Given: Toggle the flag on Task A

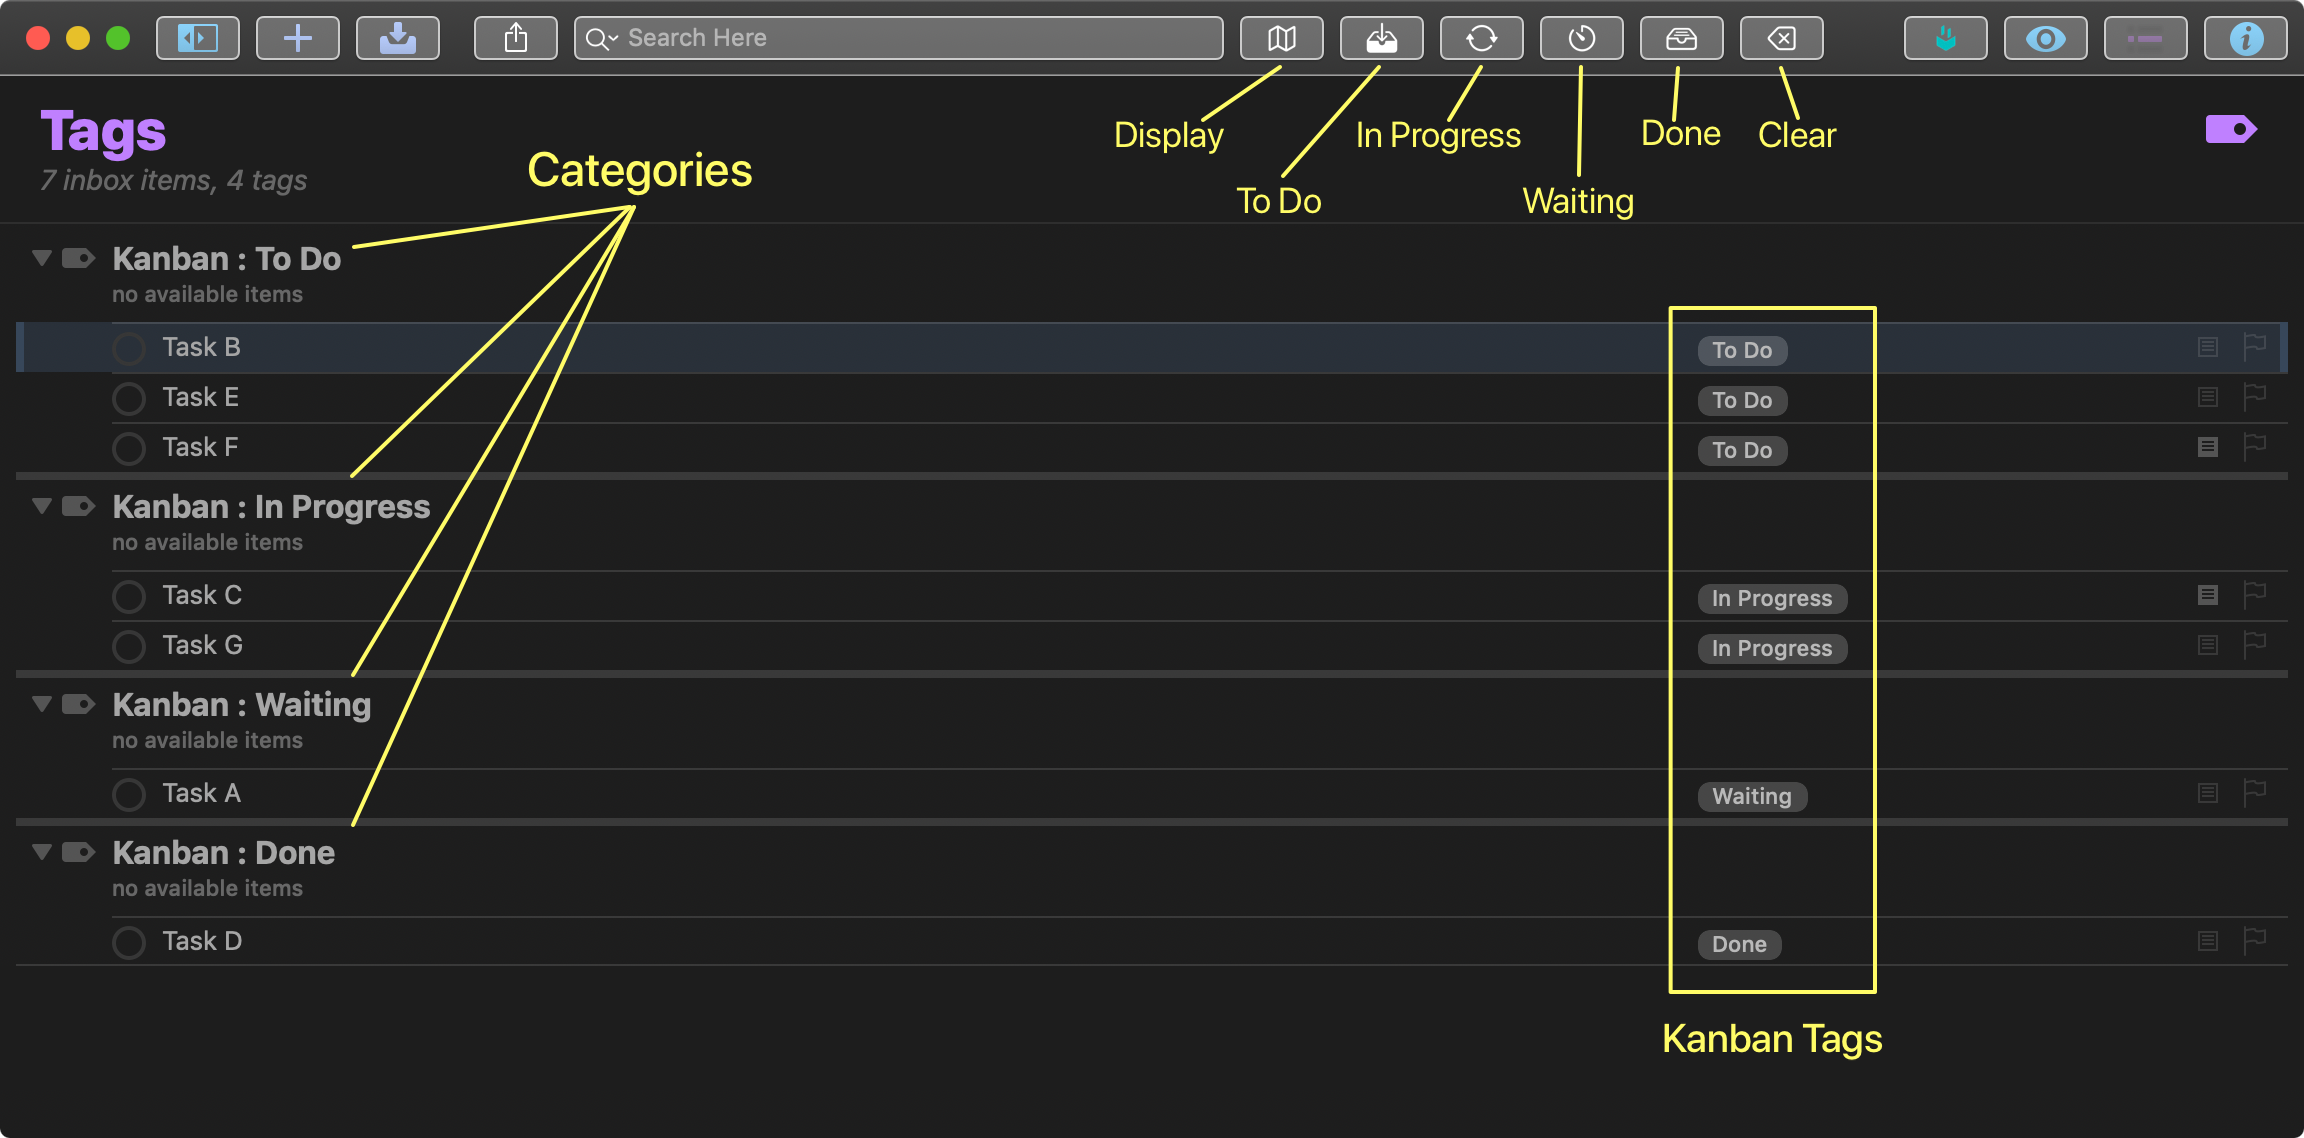Looking at the screenshot, I should tap(2254, 794).
